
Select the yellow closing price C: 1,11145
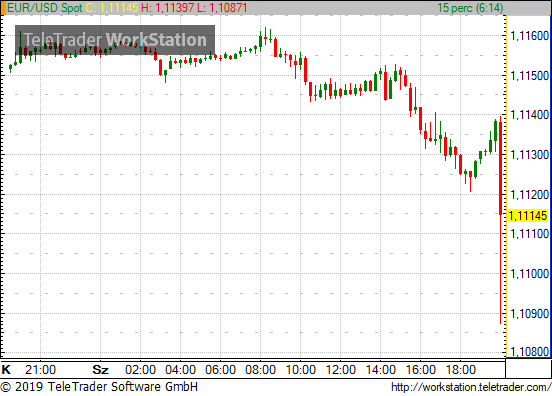click(112, 7)
